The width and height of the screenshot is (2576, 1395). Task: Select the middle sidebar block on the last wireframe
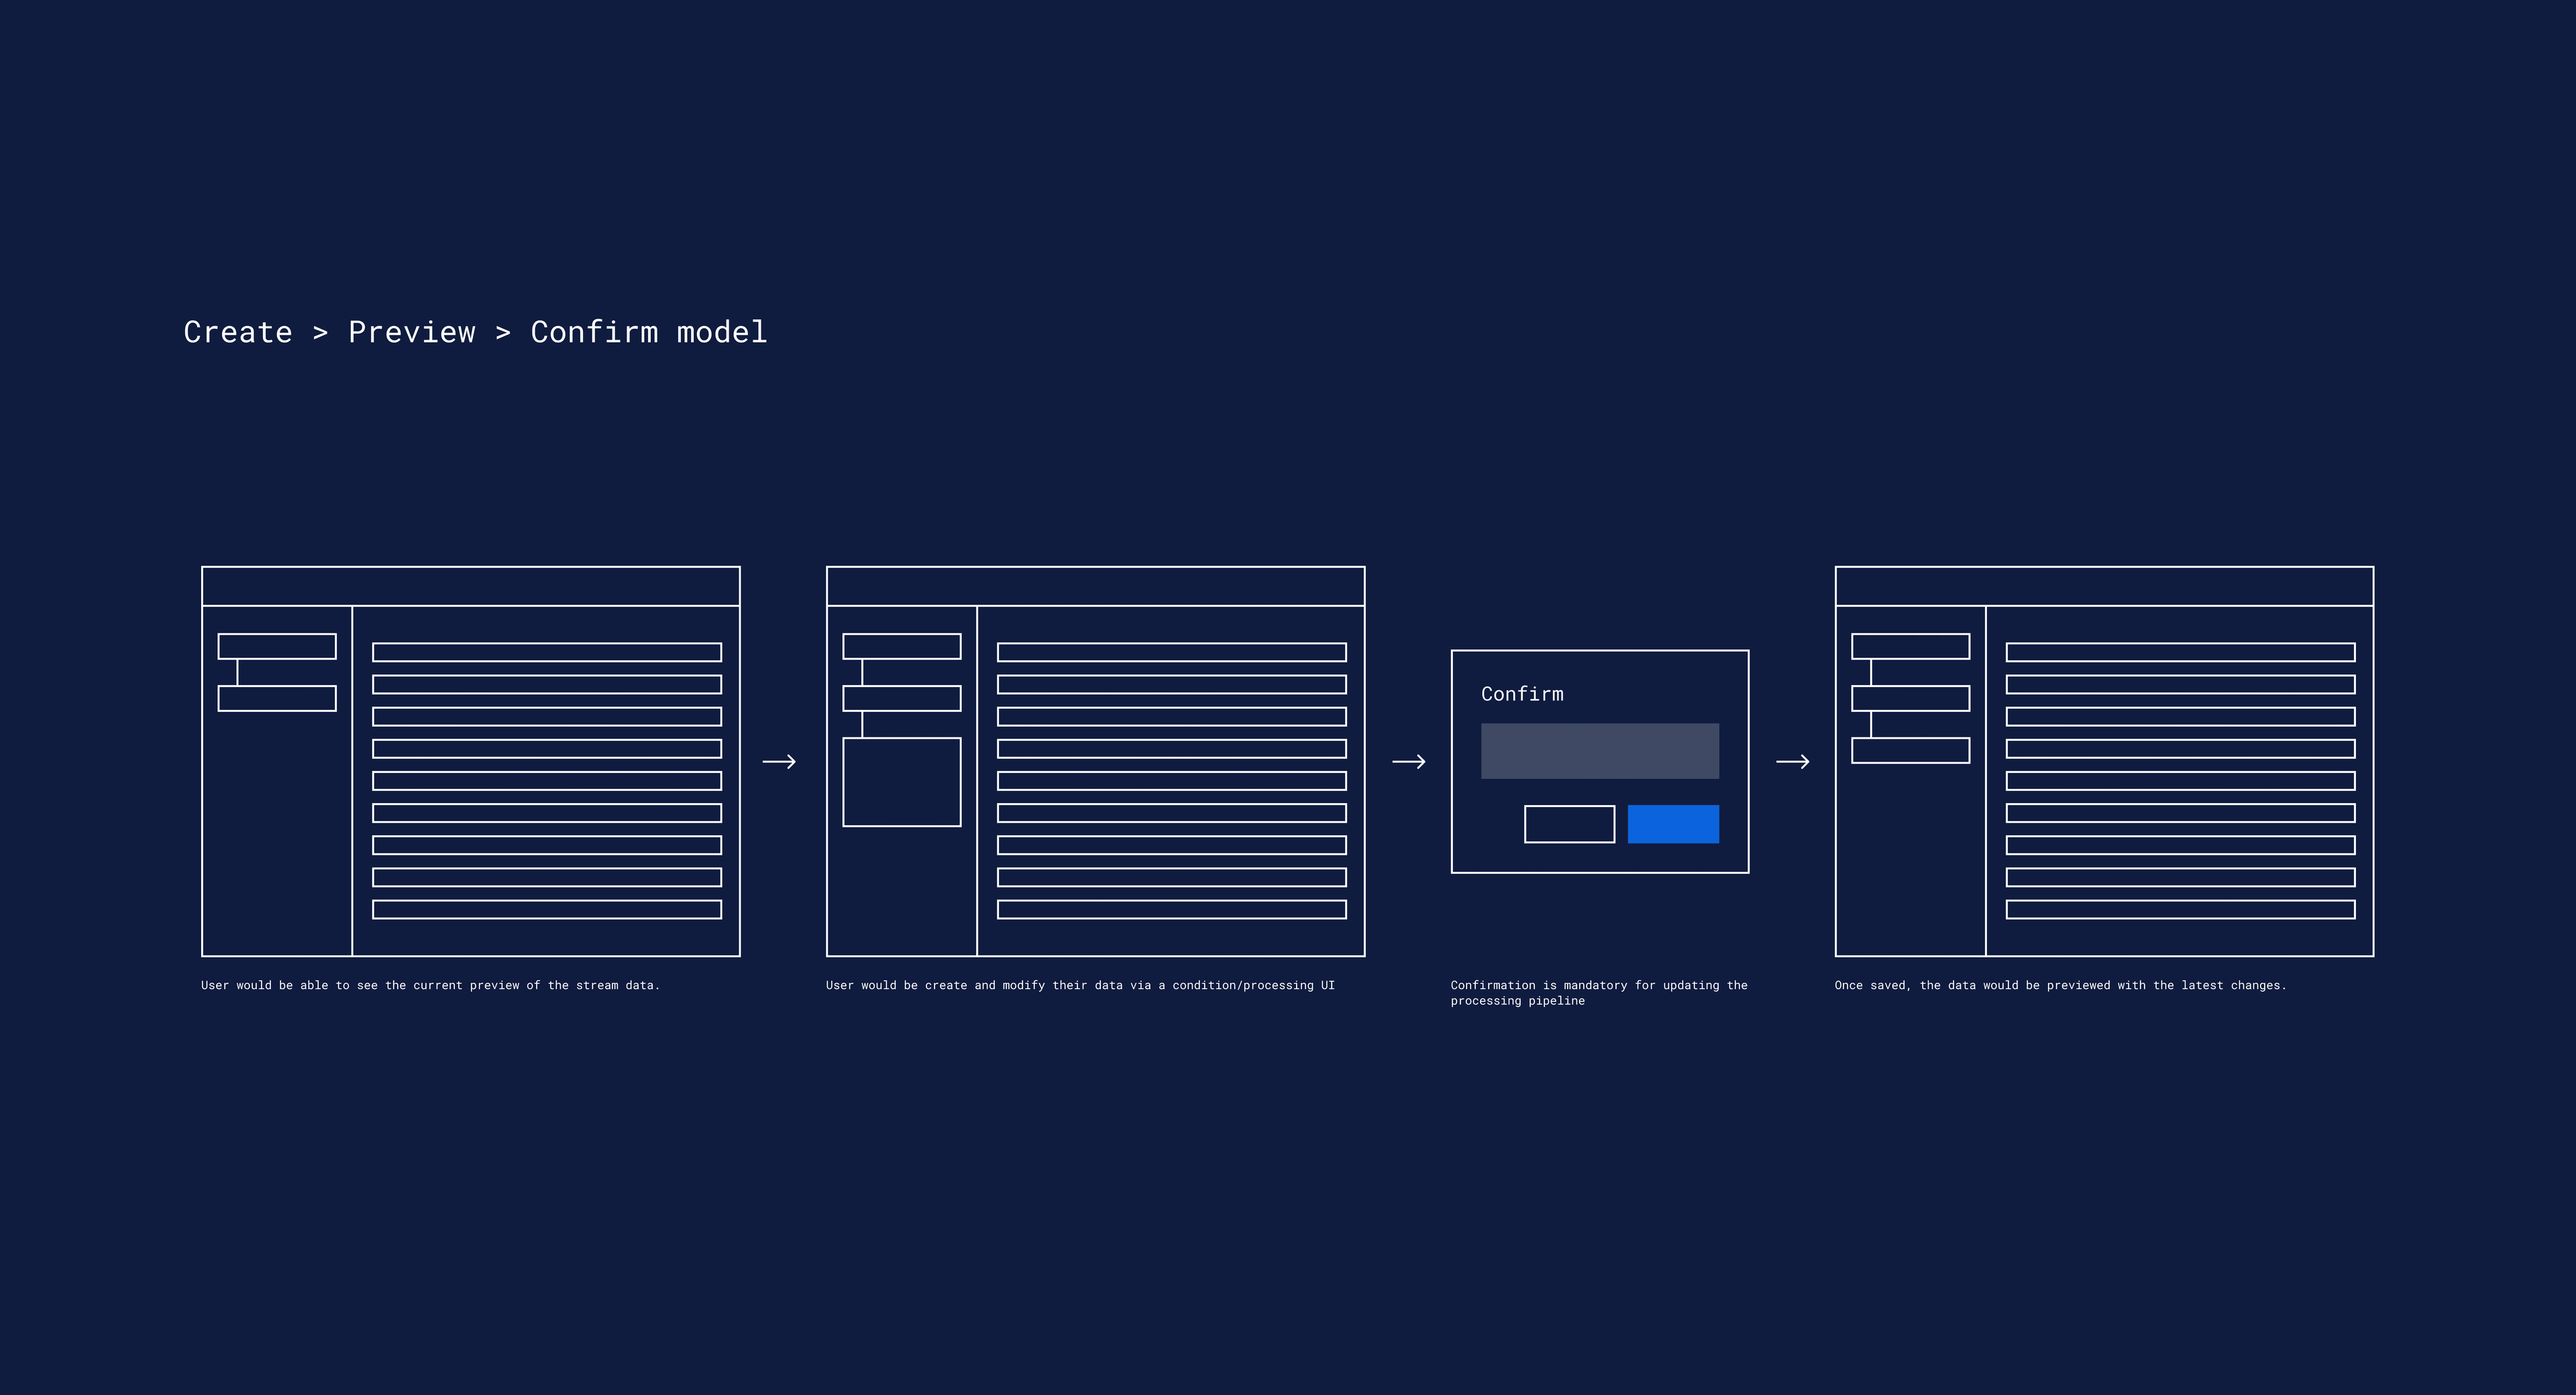tap(1910, 698)
